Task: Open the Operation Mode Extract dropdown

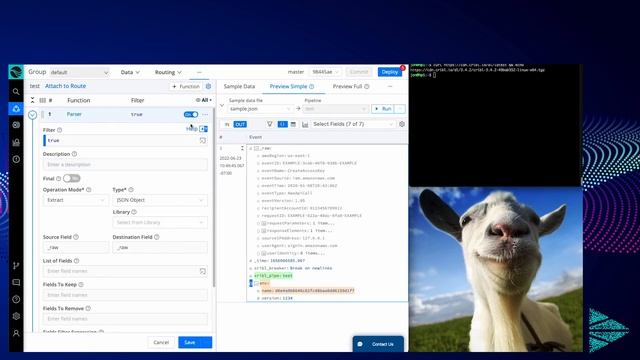Action: coord(76,200)
